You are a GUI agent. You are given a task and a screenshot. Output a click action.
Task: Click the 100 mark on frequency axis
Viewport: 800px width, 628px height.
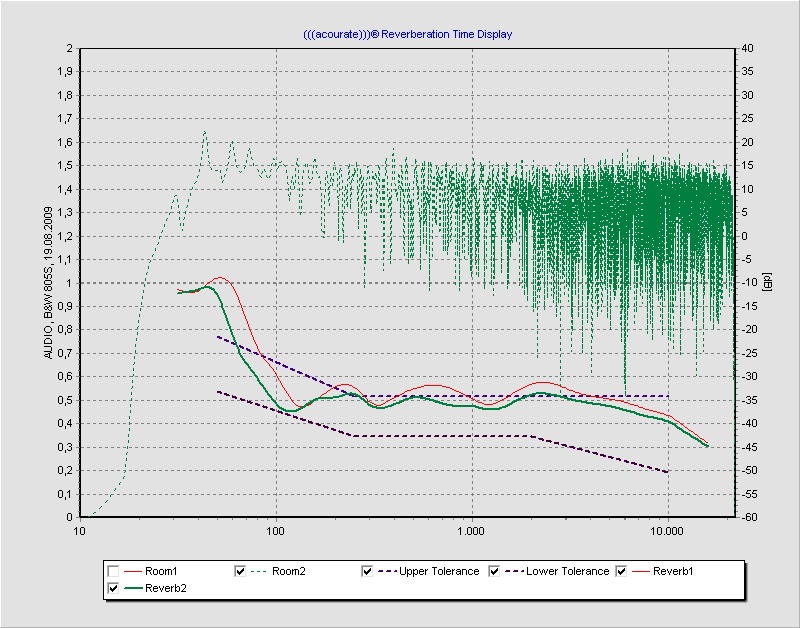[276, 531]
